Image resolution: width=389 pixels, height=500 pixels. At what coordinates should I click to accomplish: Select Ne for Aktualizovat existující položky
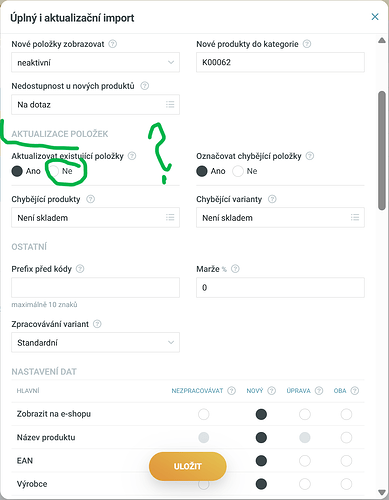pyautogui.click(x=53, y=171)
